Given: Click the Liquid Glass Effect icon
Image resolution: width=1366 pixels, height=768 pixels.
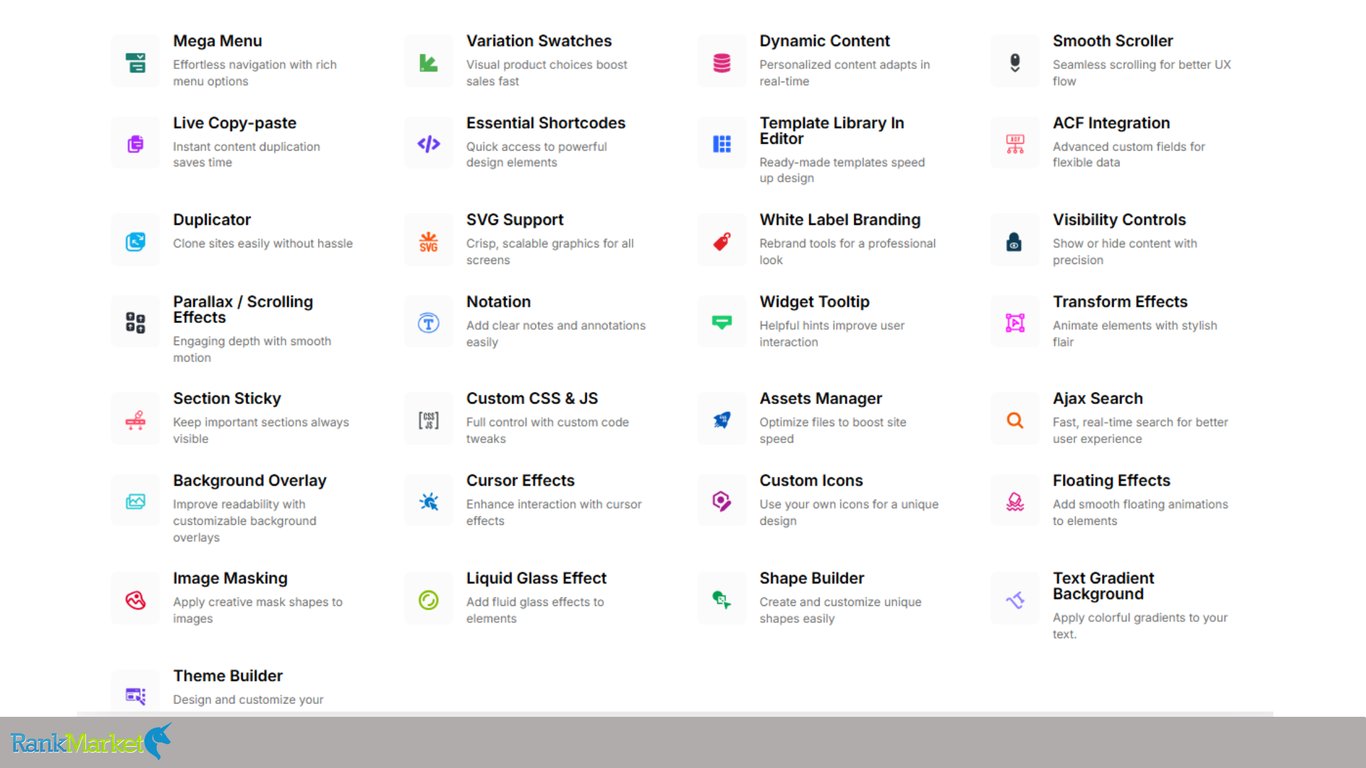Looking at the screenshot, I should (428, 600).
